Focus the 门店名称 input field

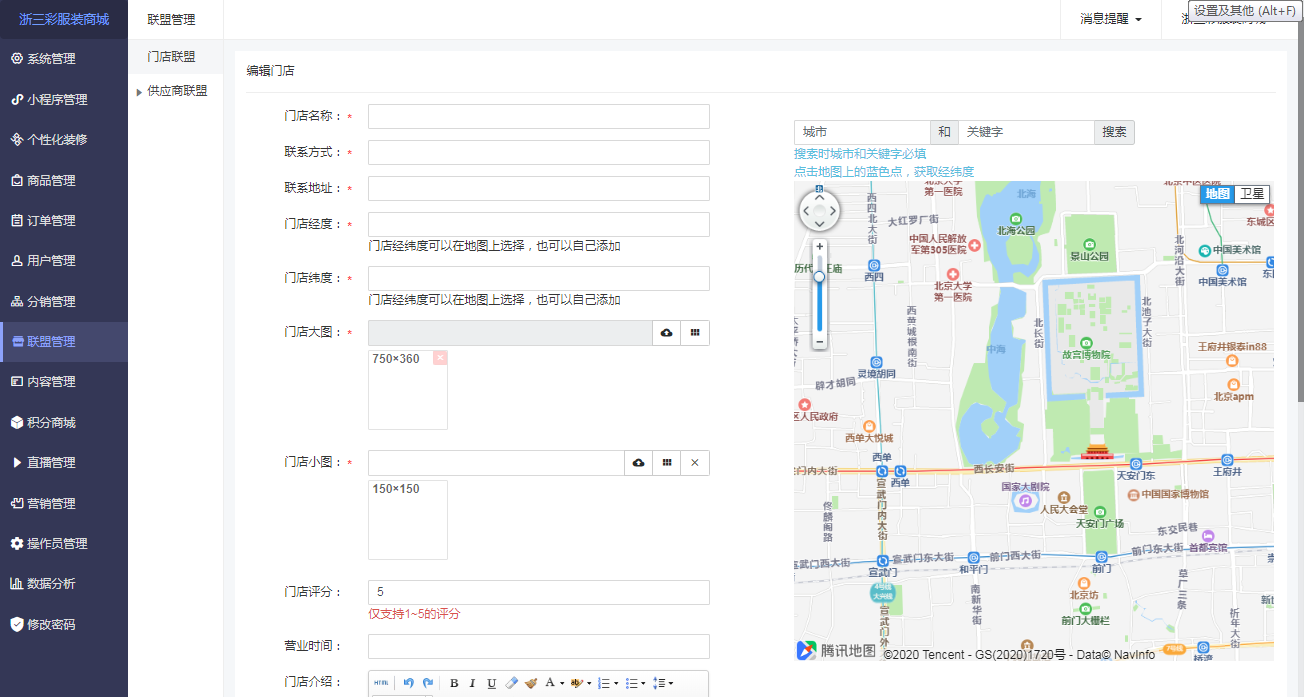pyautogui.click(x=538, y=116)
